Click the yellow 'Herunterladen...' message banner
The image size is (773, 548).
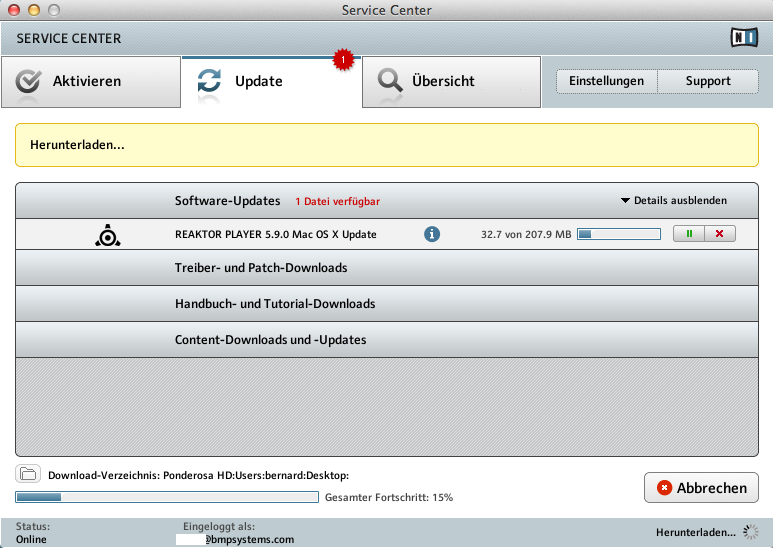pos(386,145)
